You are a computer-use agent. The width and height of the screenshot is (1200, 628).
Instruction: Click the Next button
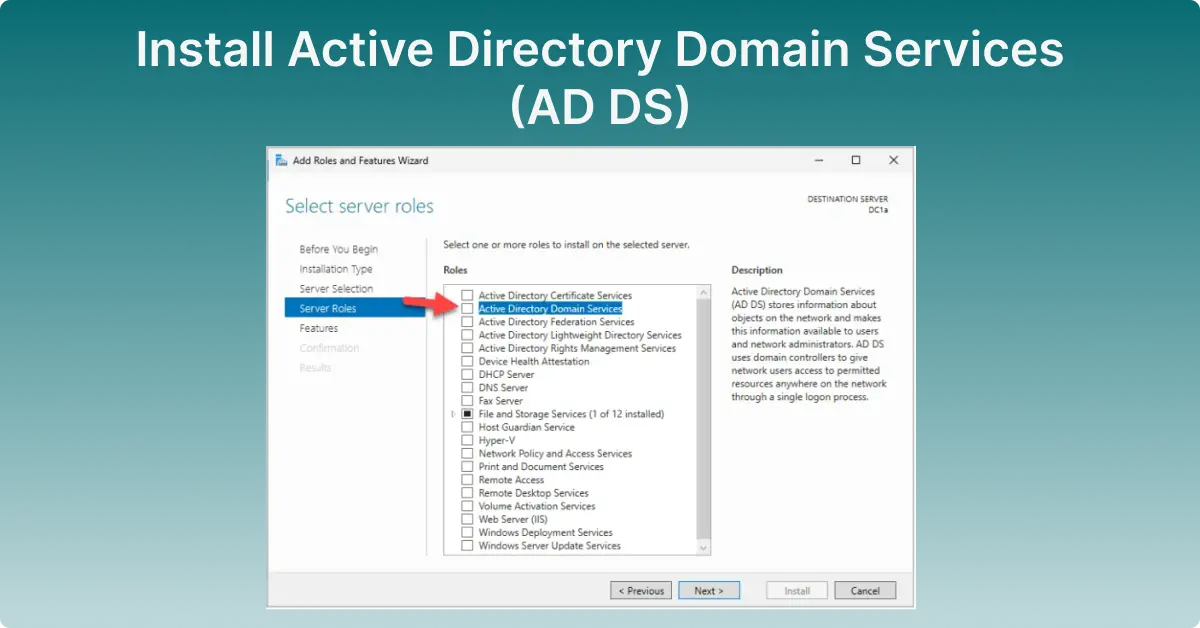709,591
